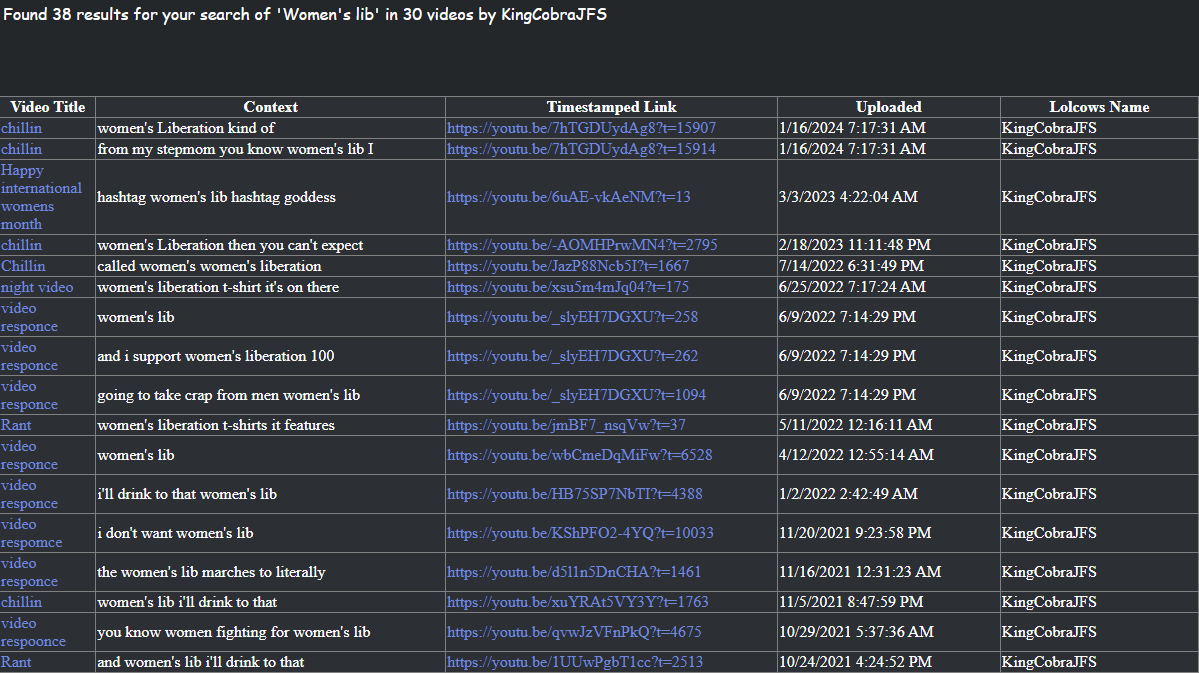Open the 'night video' title link
Image resolution: width=1199 pixels, height=673 pixels.
(x=37, y=287)
